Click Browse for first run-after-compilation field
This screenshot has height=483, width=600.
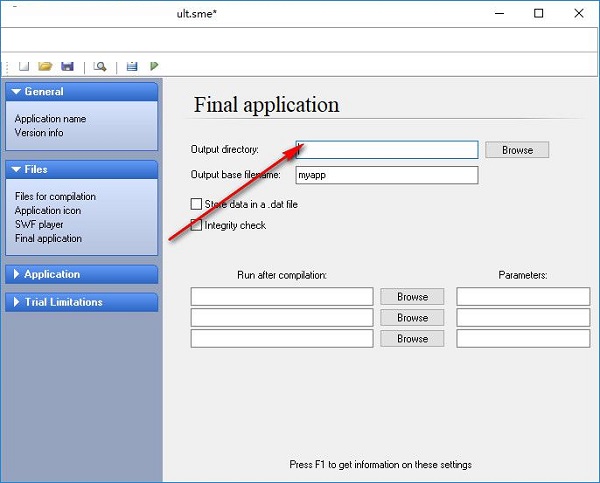(x=412, y=297)
